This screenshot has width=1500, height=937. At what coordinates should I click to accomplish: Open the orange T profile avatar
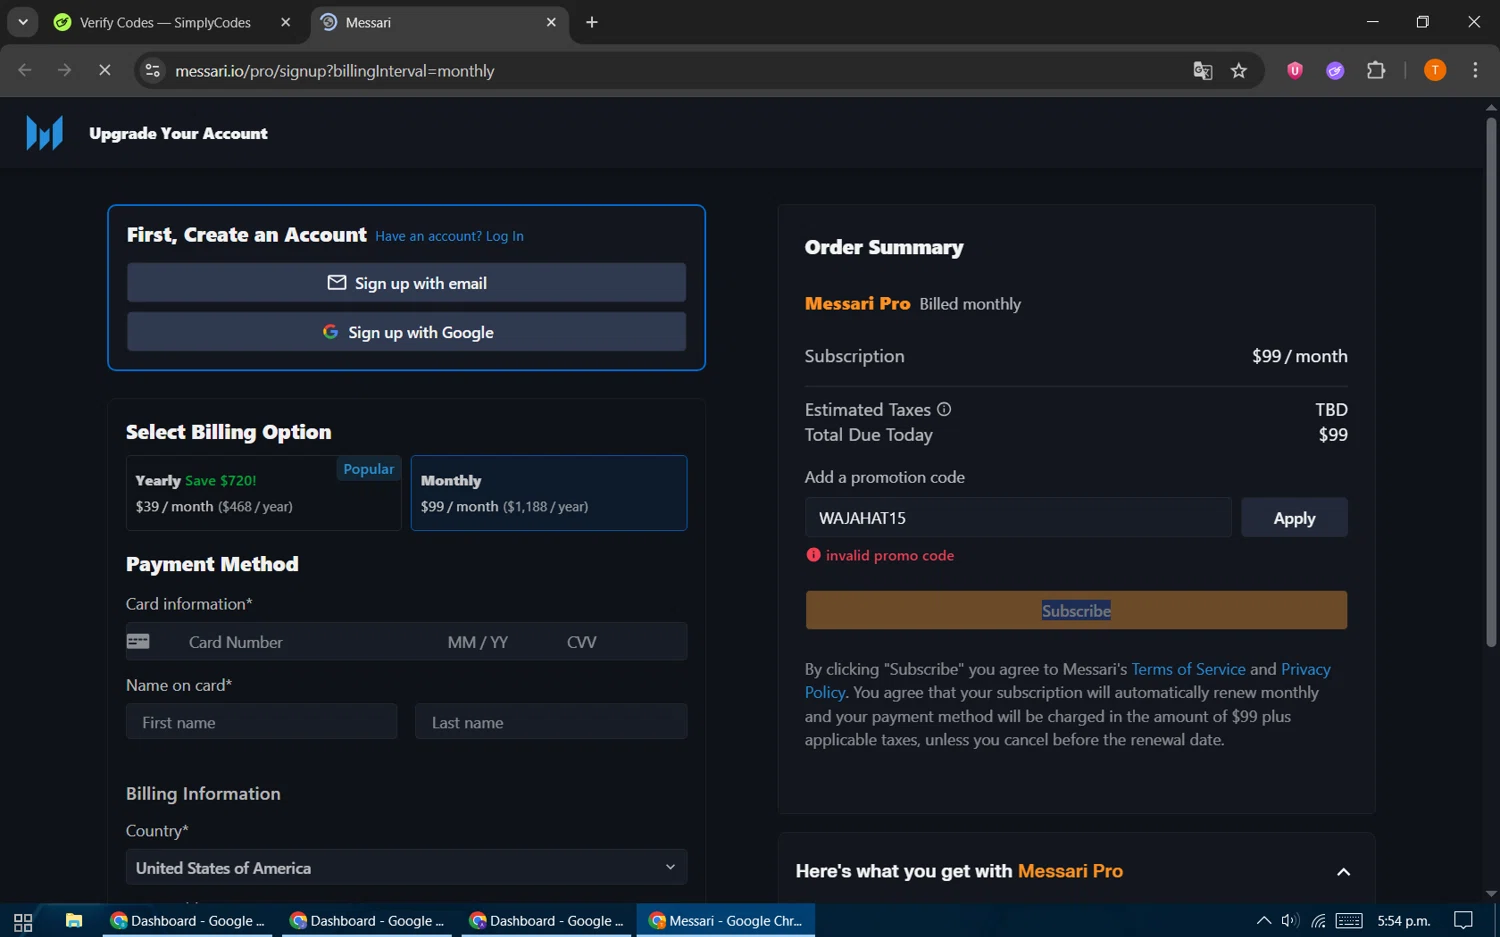(1434, 70)
